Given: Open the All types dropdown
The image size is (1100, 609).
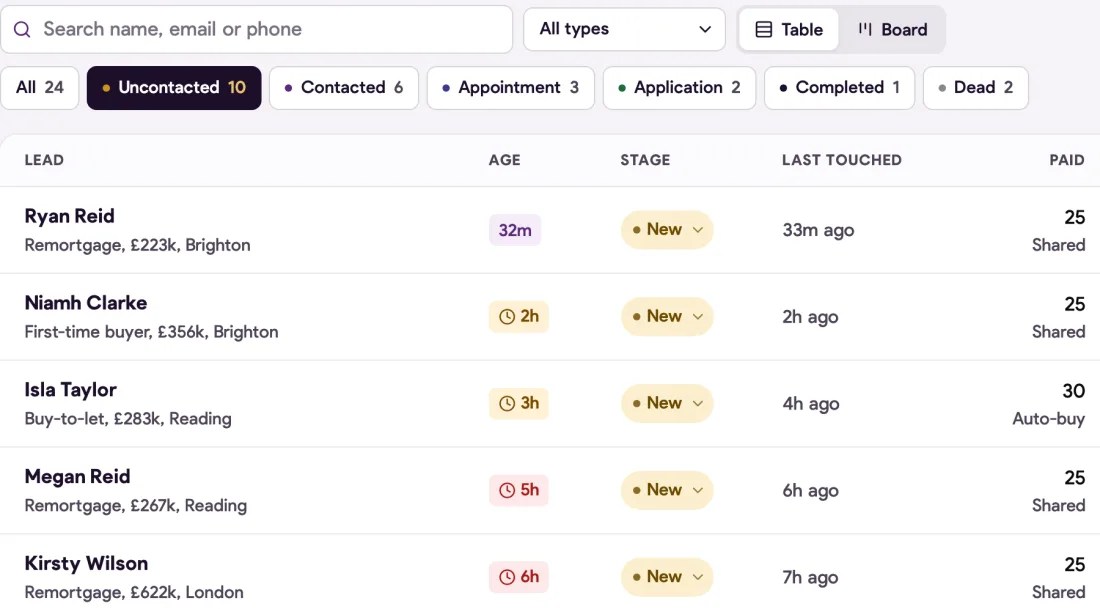Looking at the screenshot, I should click(624, 29).
